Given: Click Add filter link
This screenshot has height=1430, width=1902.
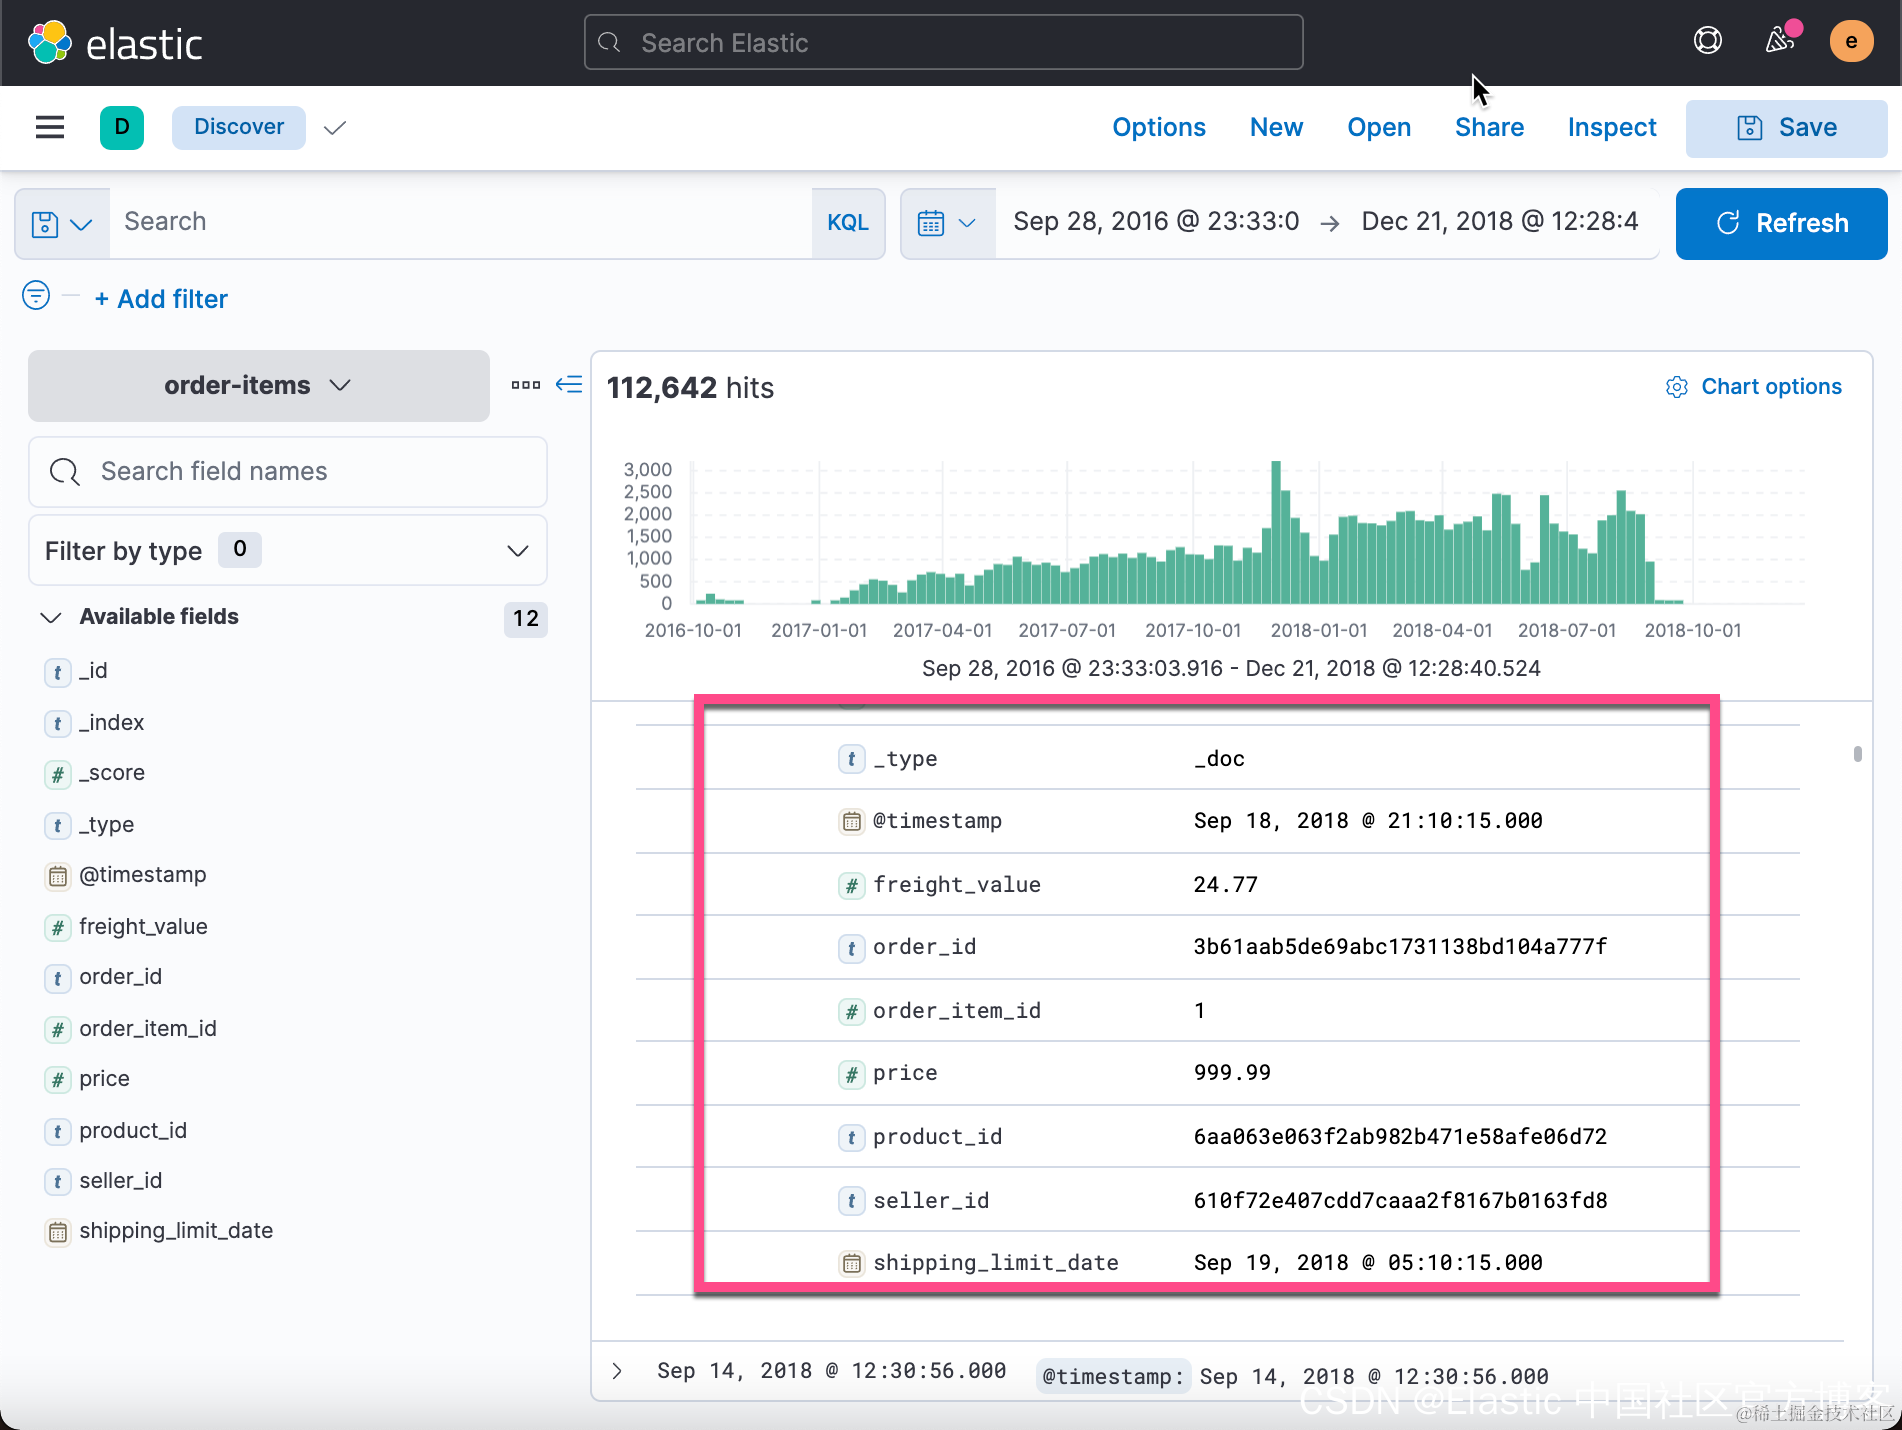Looking at the screenshot, I should (x=161, y=299).
